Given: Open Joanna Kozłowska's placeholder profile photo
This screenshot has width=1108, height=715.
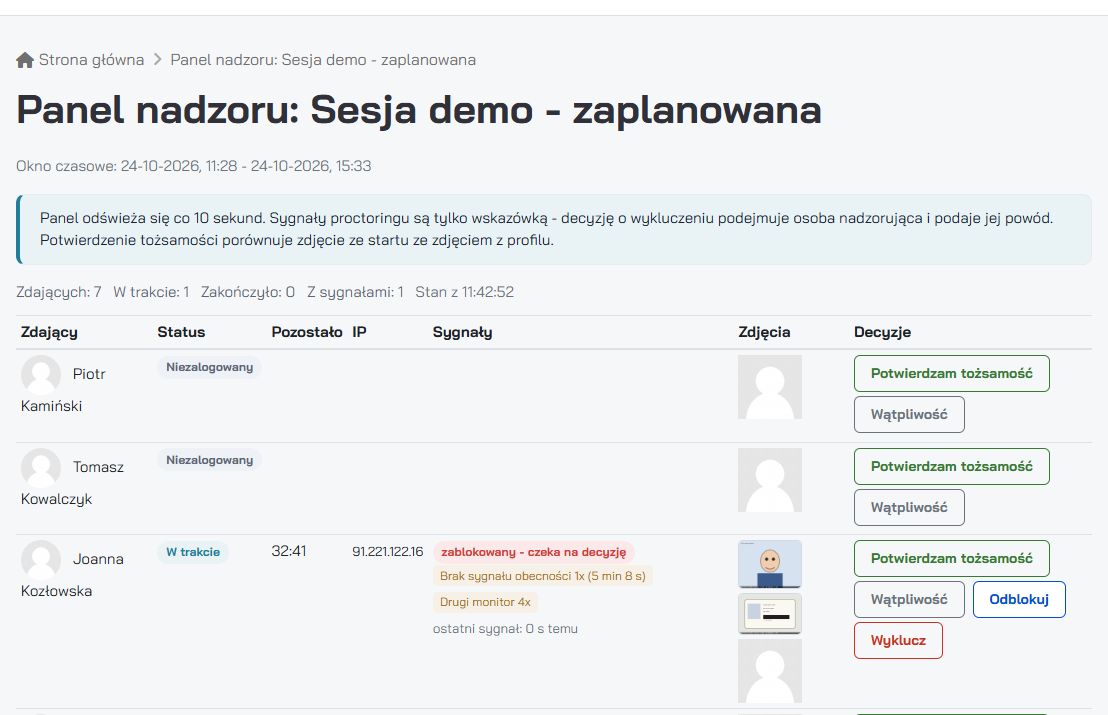Looking at the screenshot, I should 770,671.
